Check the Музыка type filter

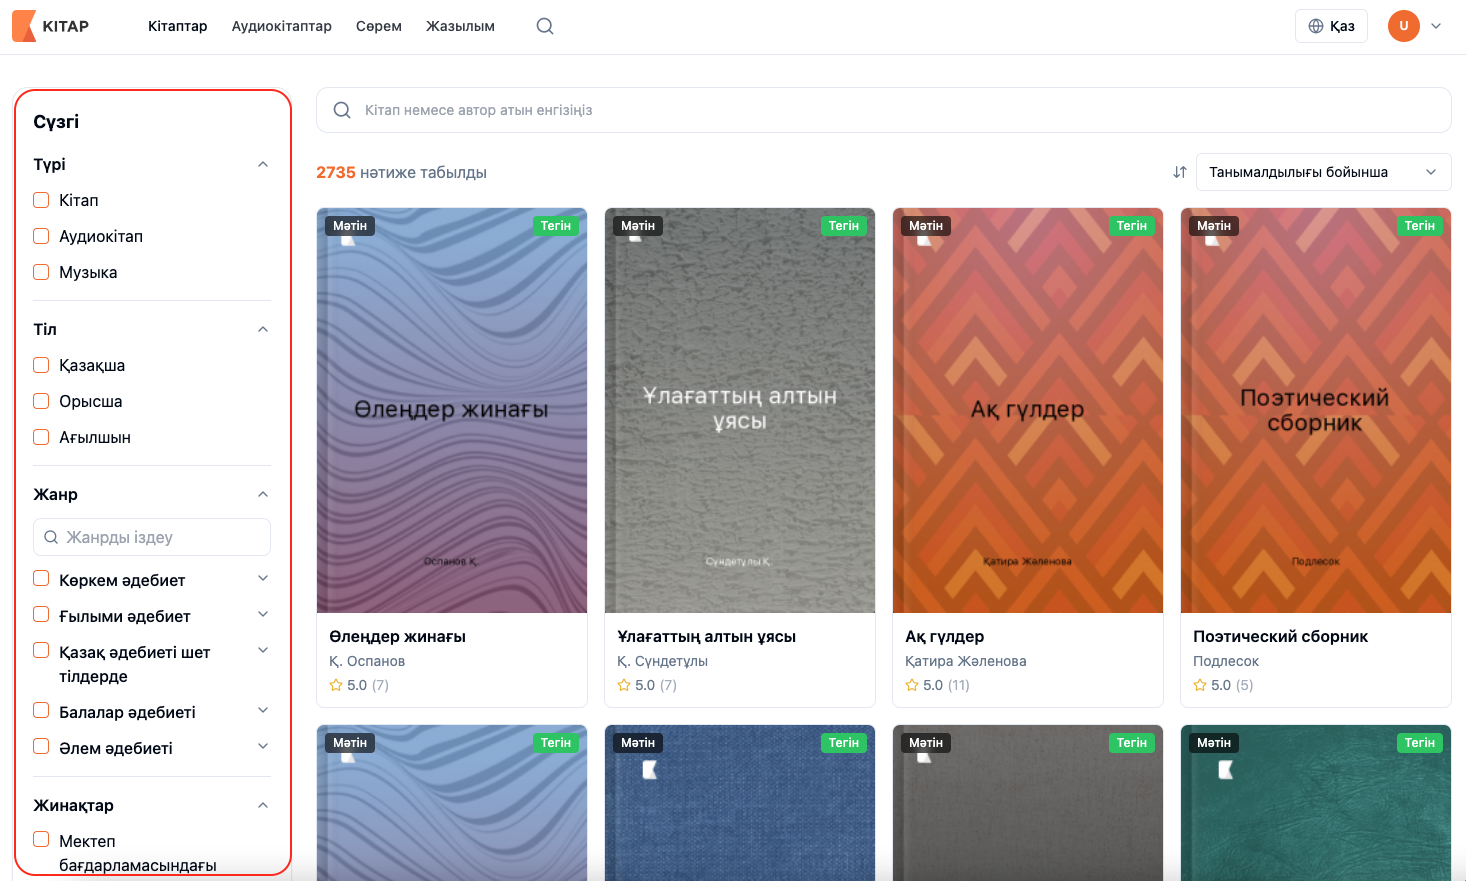click(x=41, y=272)
